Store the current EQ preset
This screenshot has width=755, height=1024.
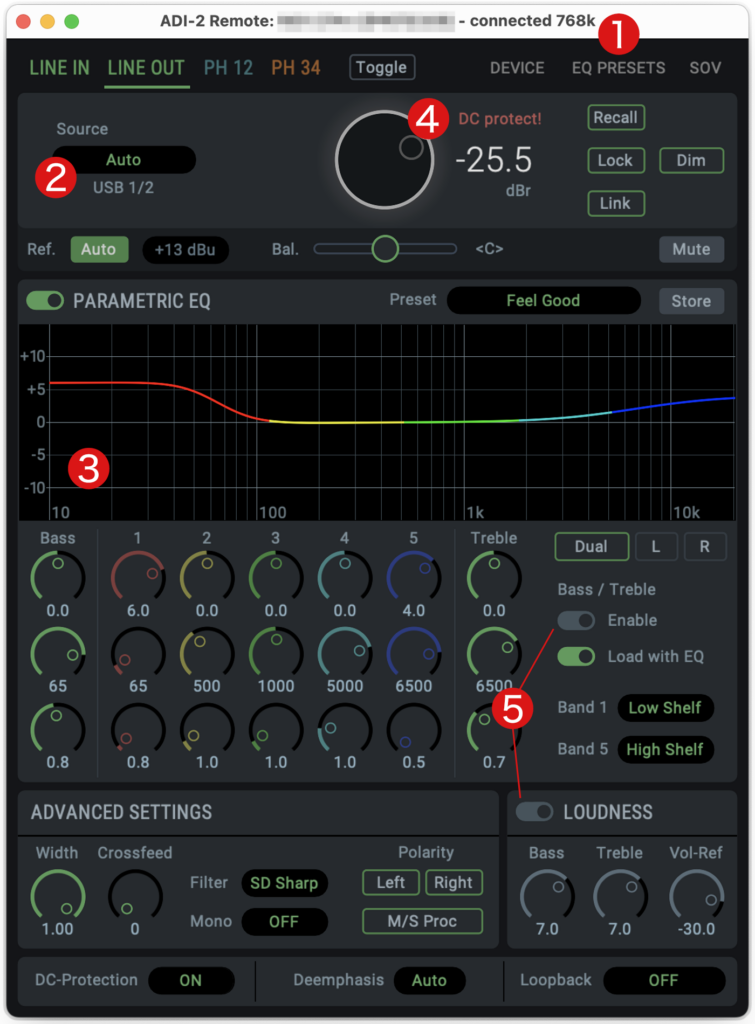691,301
